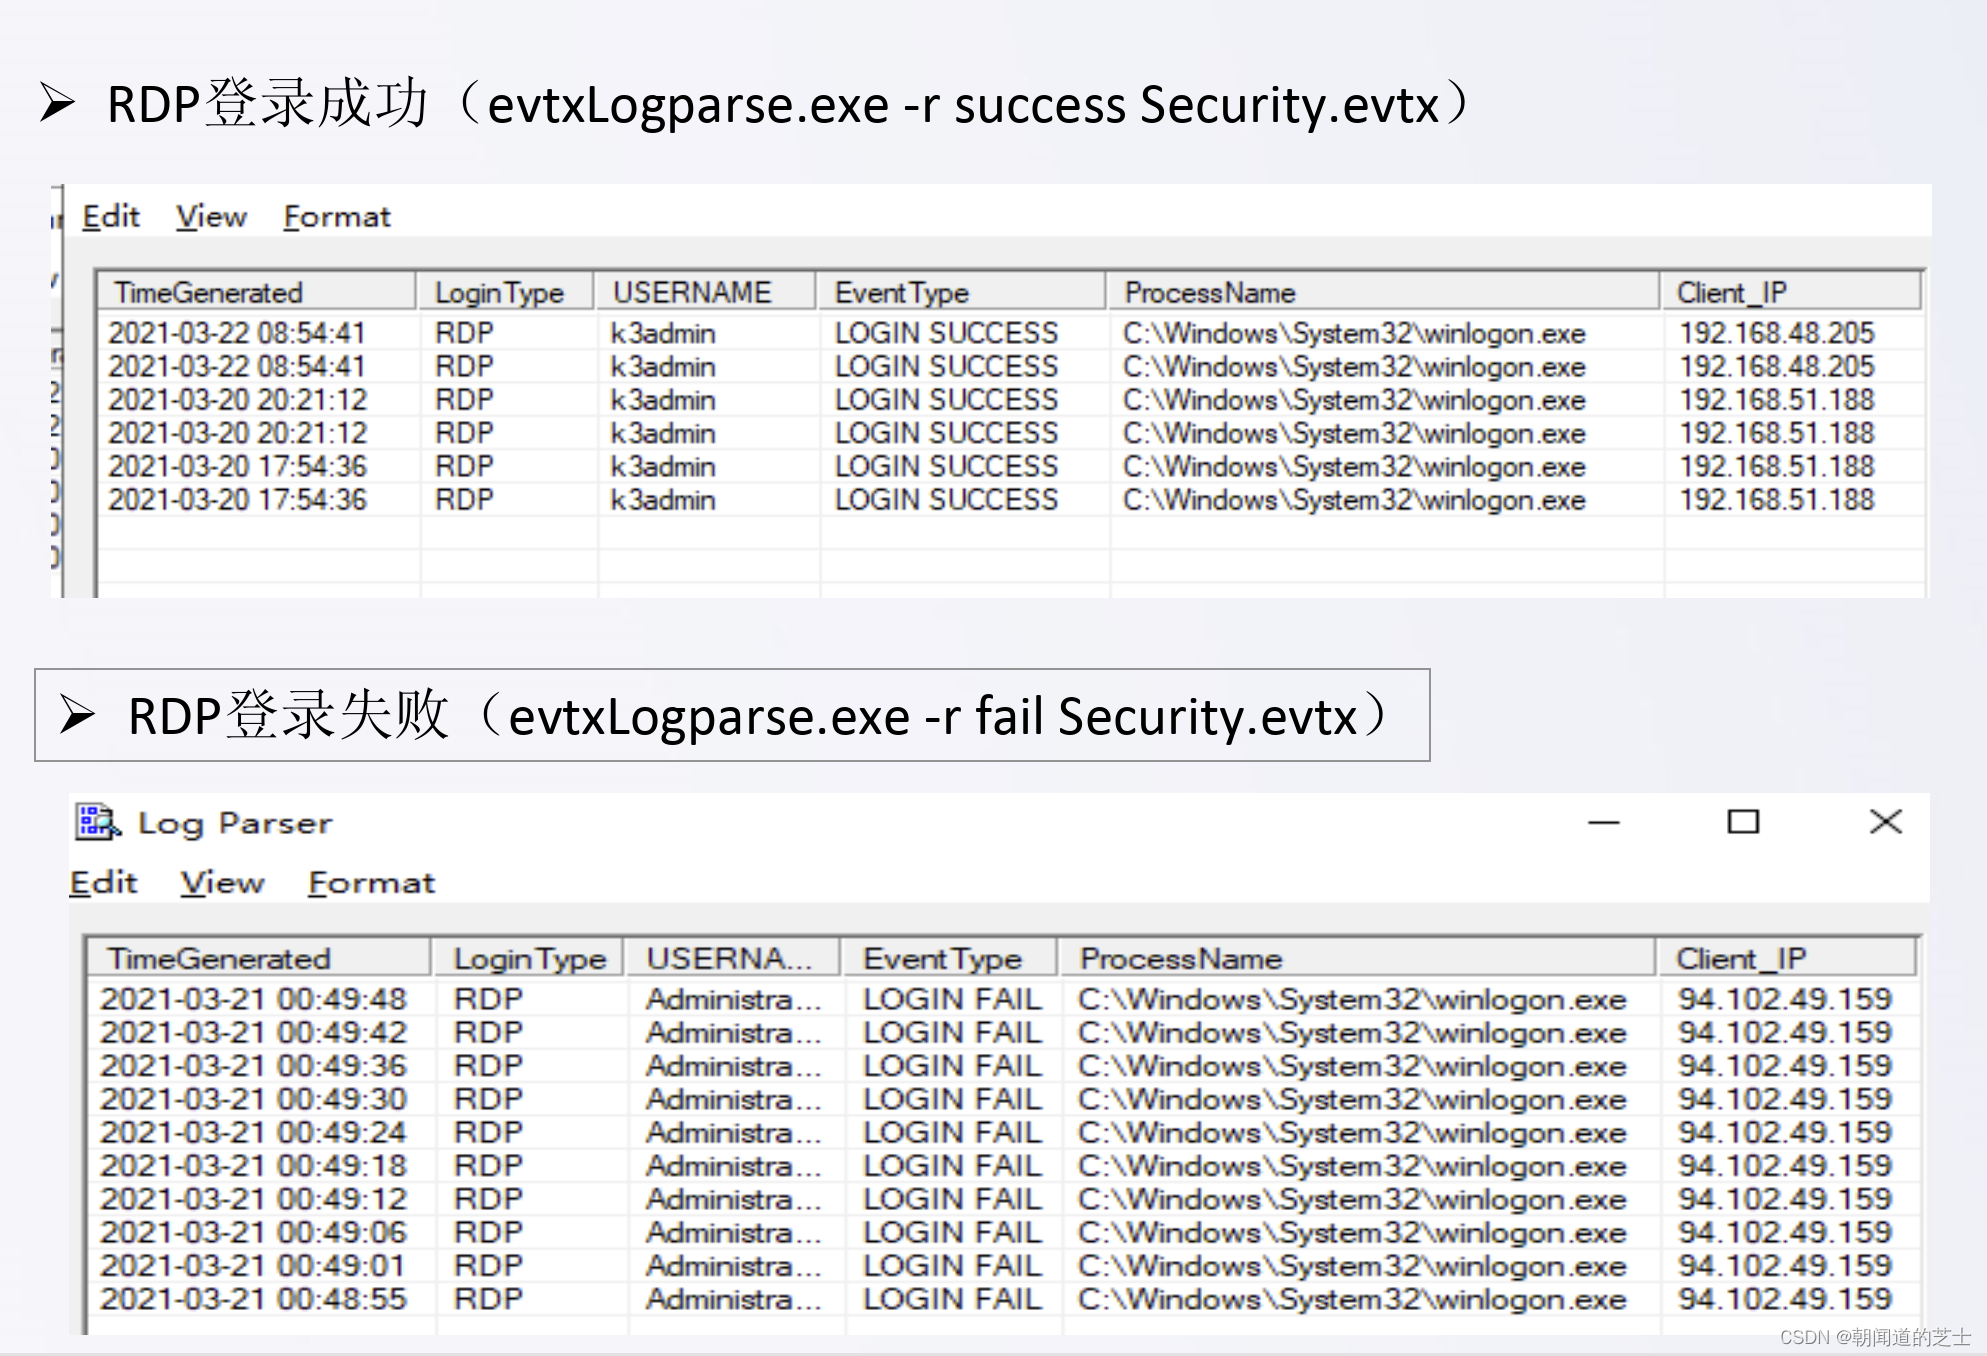Minimize the Log Parser window

pos(1602,822)
